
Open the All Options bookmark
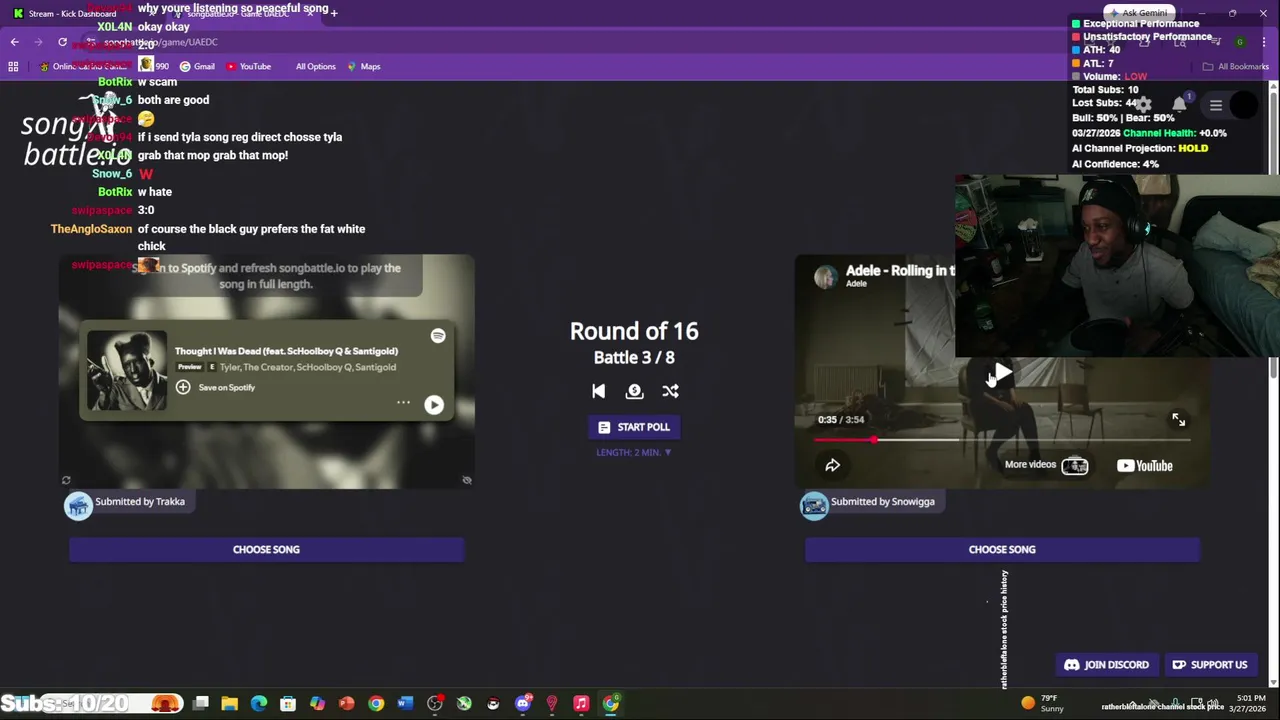click(315, 66)
